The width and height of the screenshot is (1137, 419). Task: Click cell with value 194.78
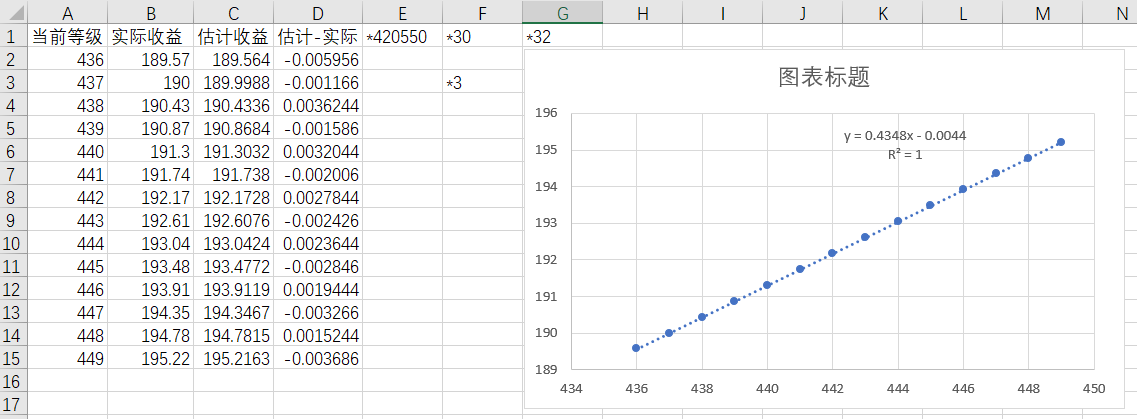tap(151, 335)
